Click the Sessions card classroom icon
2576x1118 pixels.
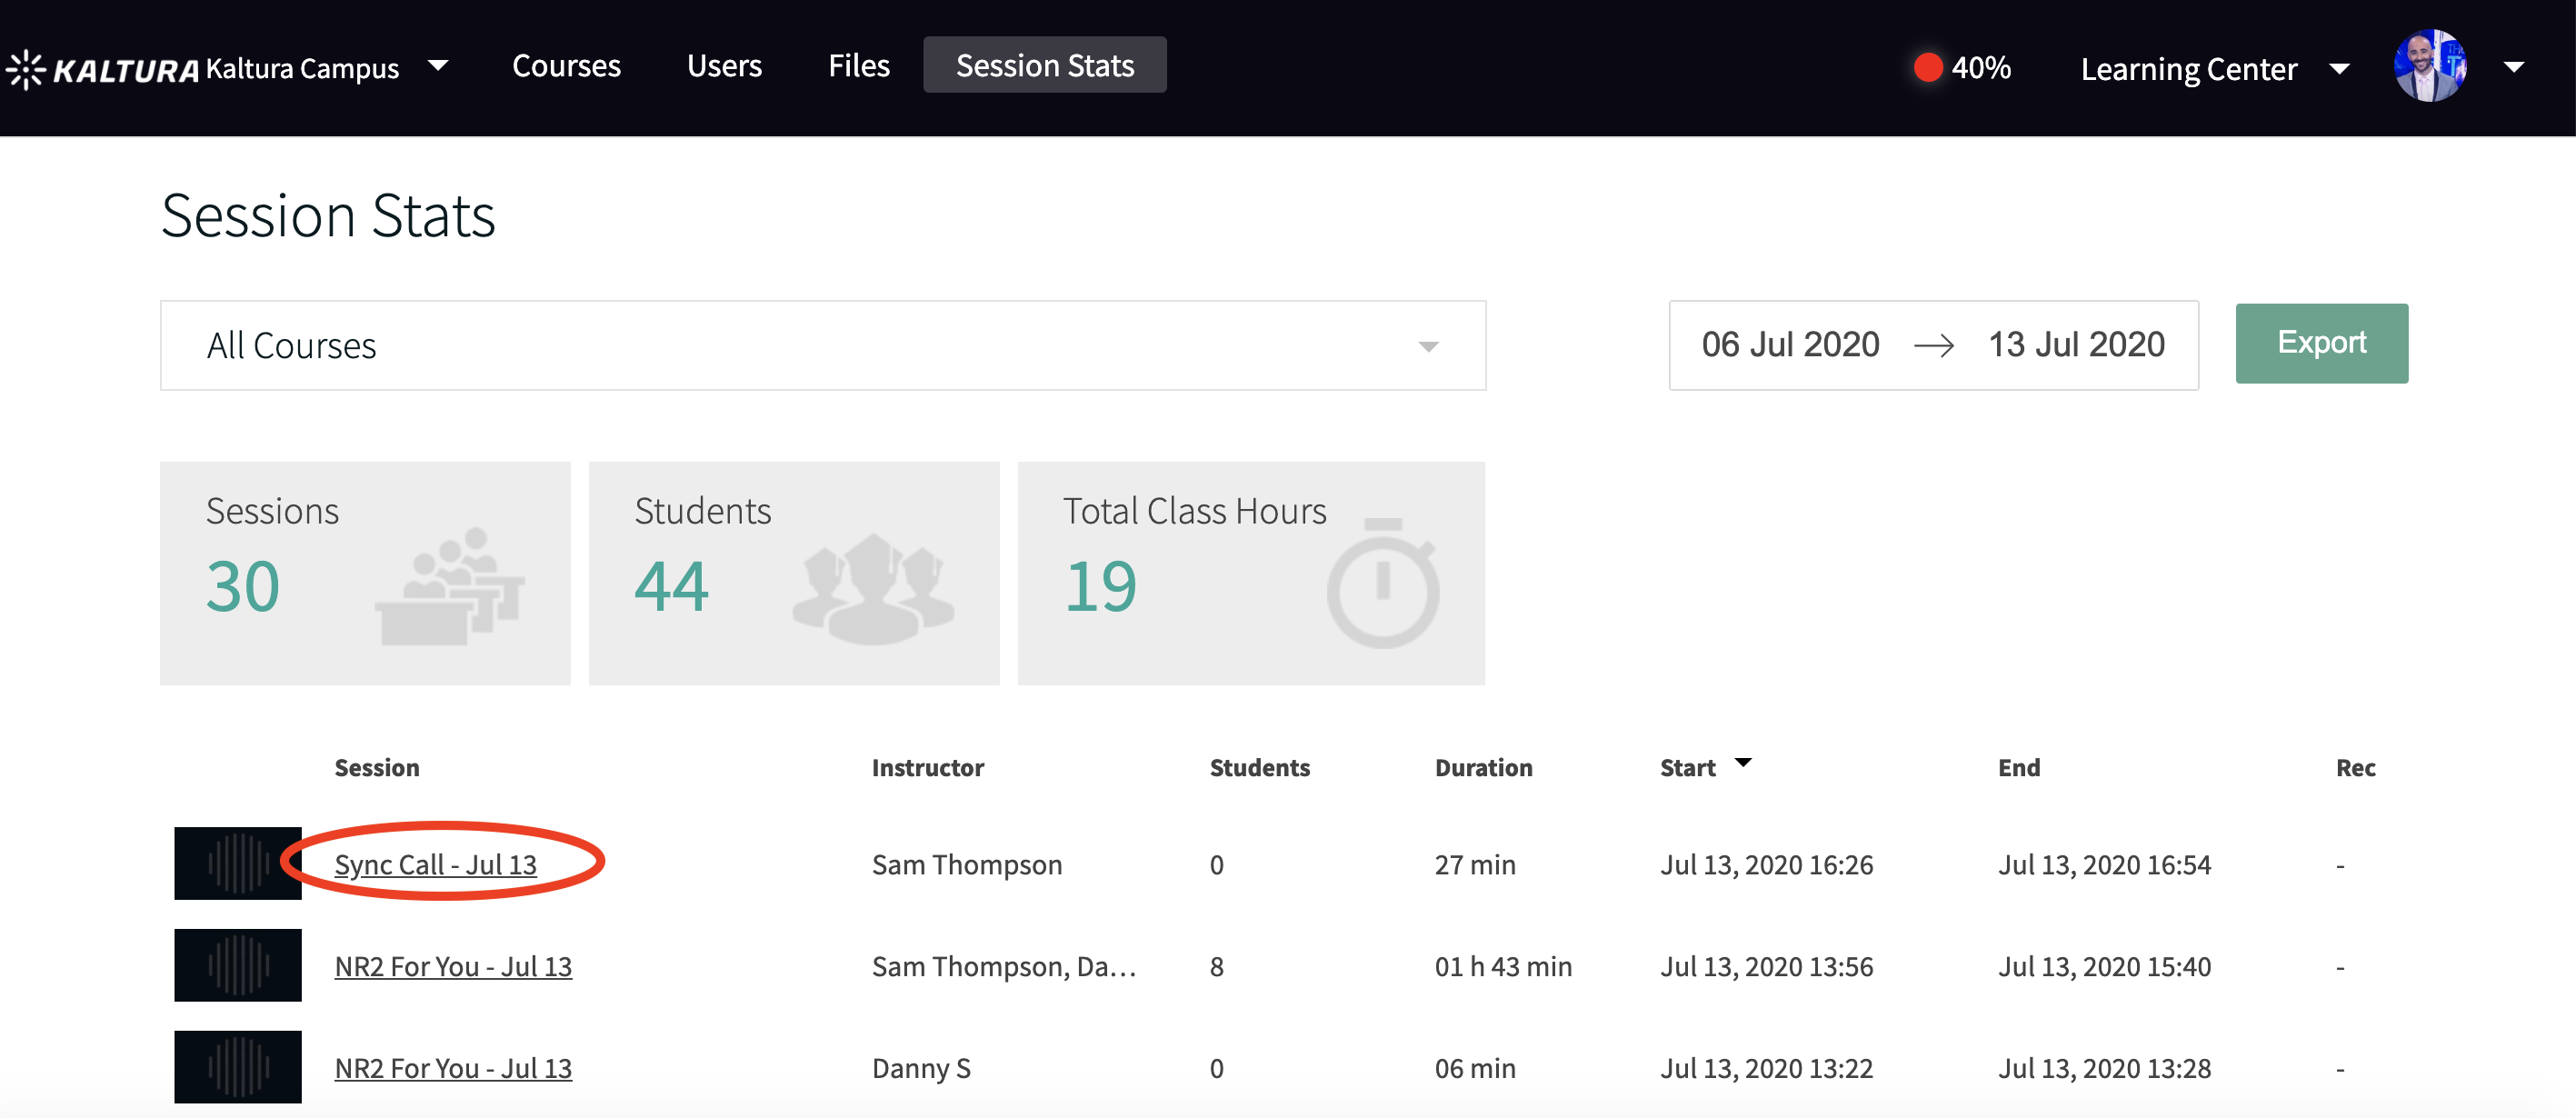click(449, 586)
